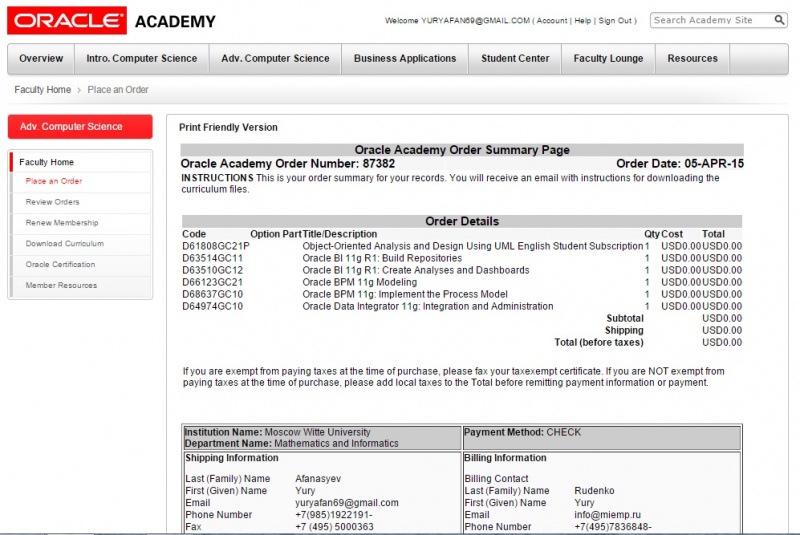Click Order Date 05-APR-15 text

coord(680,164)
